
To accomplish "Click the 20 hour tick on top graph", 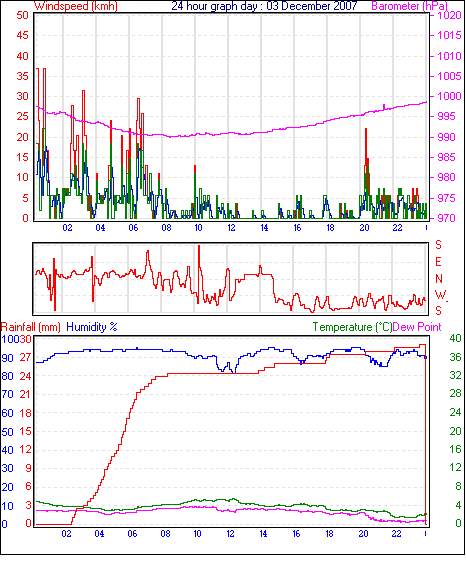I will (x=364, y=228).
